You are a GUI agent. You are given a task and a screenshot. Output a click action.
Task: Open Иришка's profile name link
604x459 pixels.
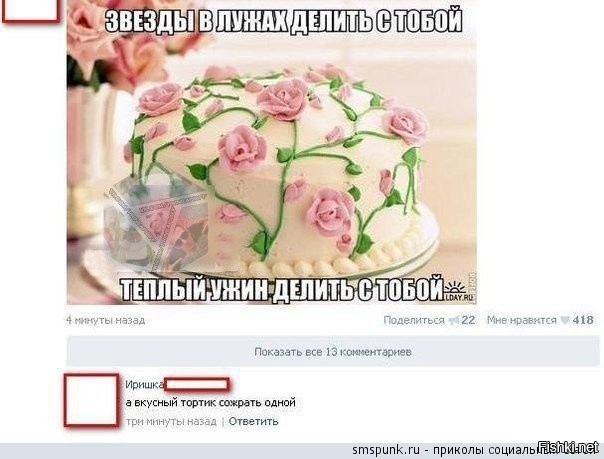click(144, 384)
